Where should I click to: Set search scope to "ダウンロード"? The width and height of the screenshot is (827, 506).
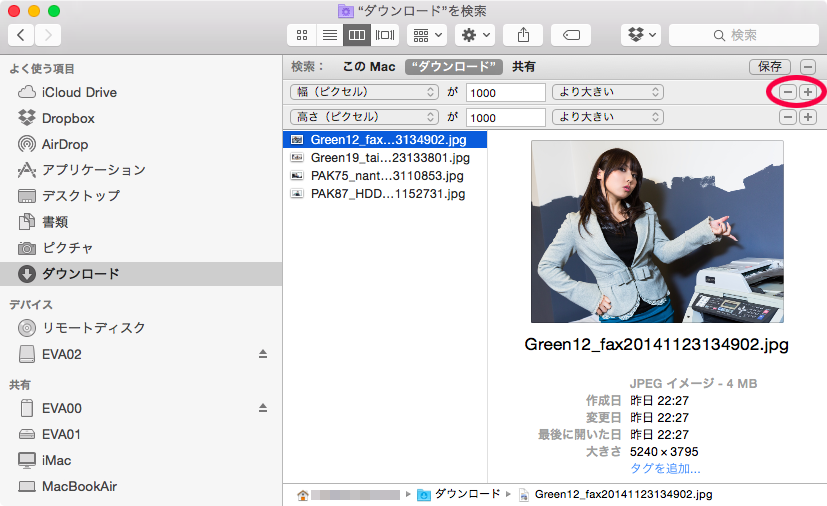(454, 67)
